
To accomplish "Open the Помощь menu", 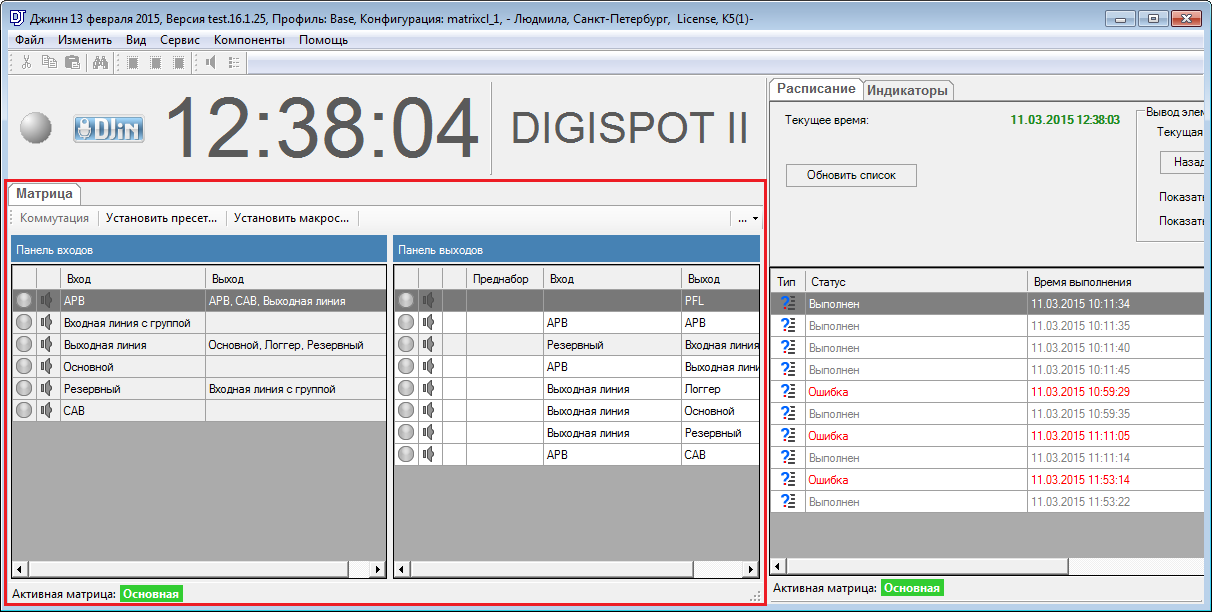I will point(324,40).
